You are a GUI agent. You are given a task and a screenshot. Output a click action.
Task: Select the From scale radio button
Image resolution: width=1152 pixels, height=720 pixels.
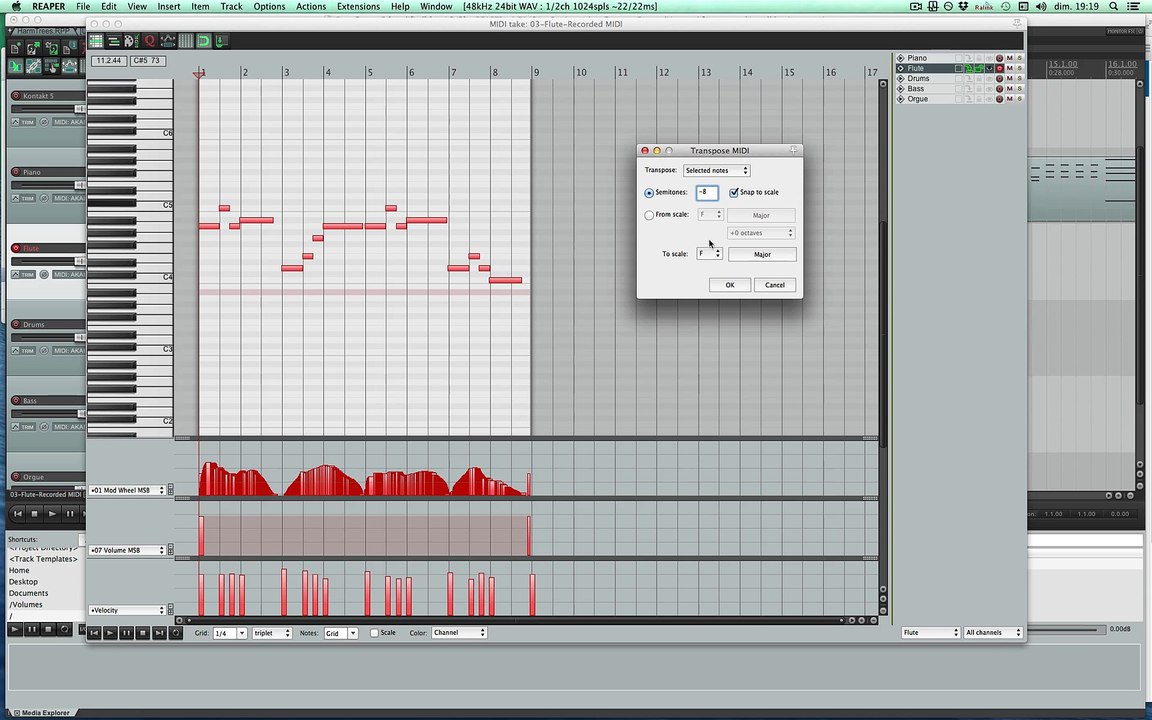pos(649,215)
